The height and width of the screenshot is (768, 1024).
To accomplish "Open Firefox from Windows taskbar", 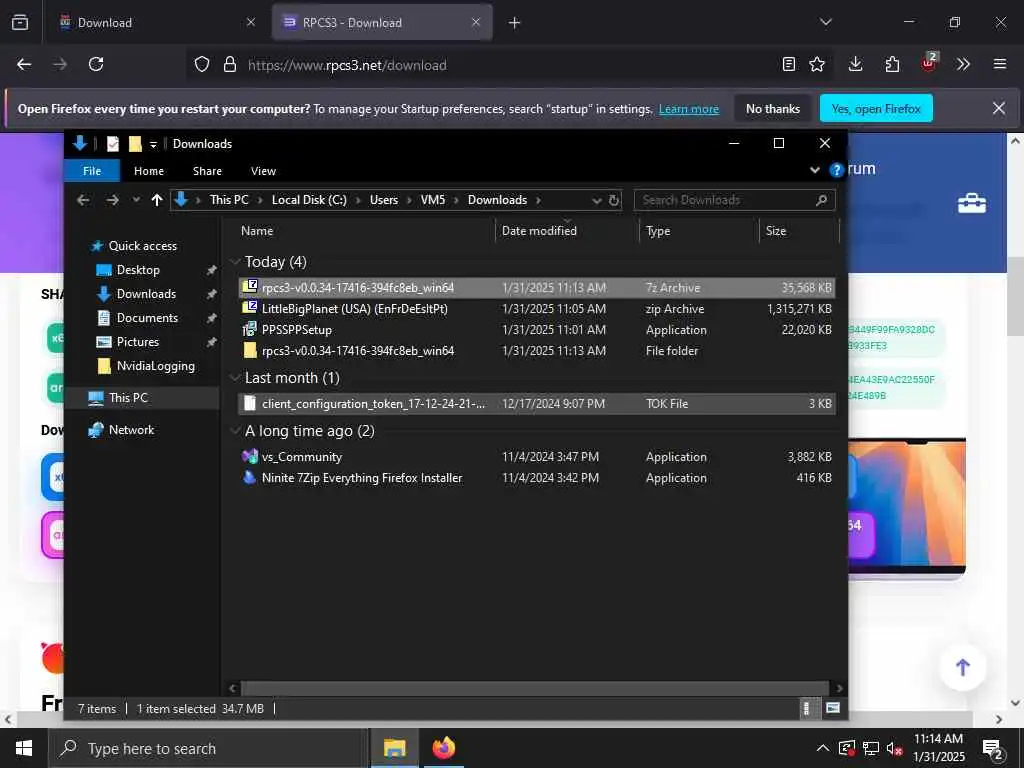I will point(444,748).
